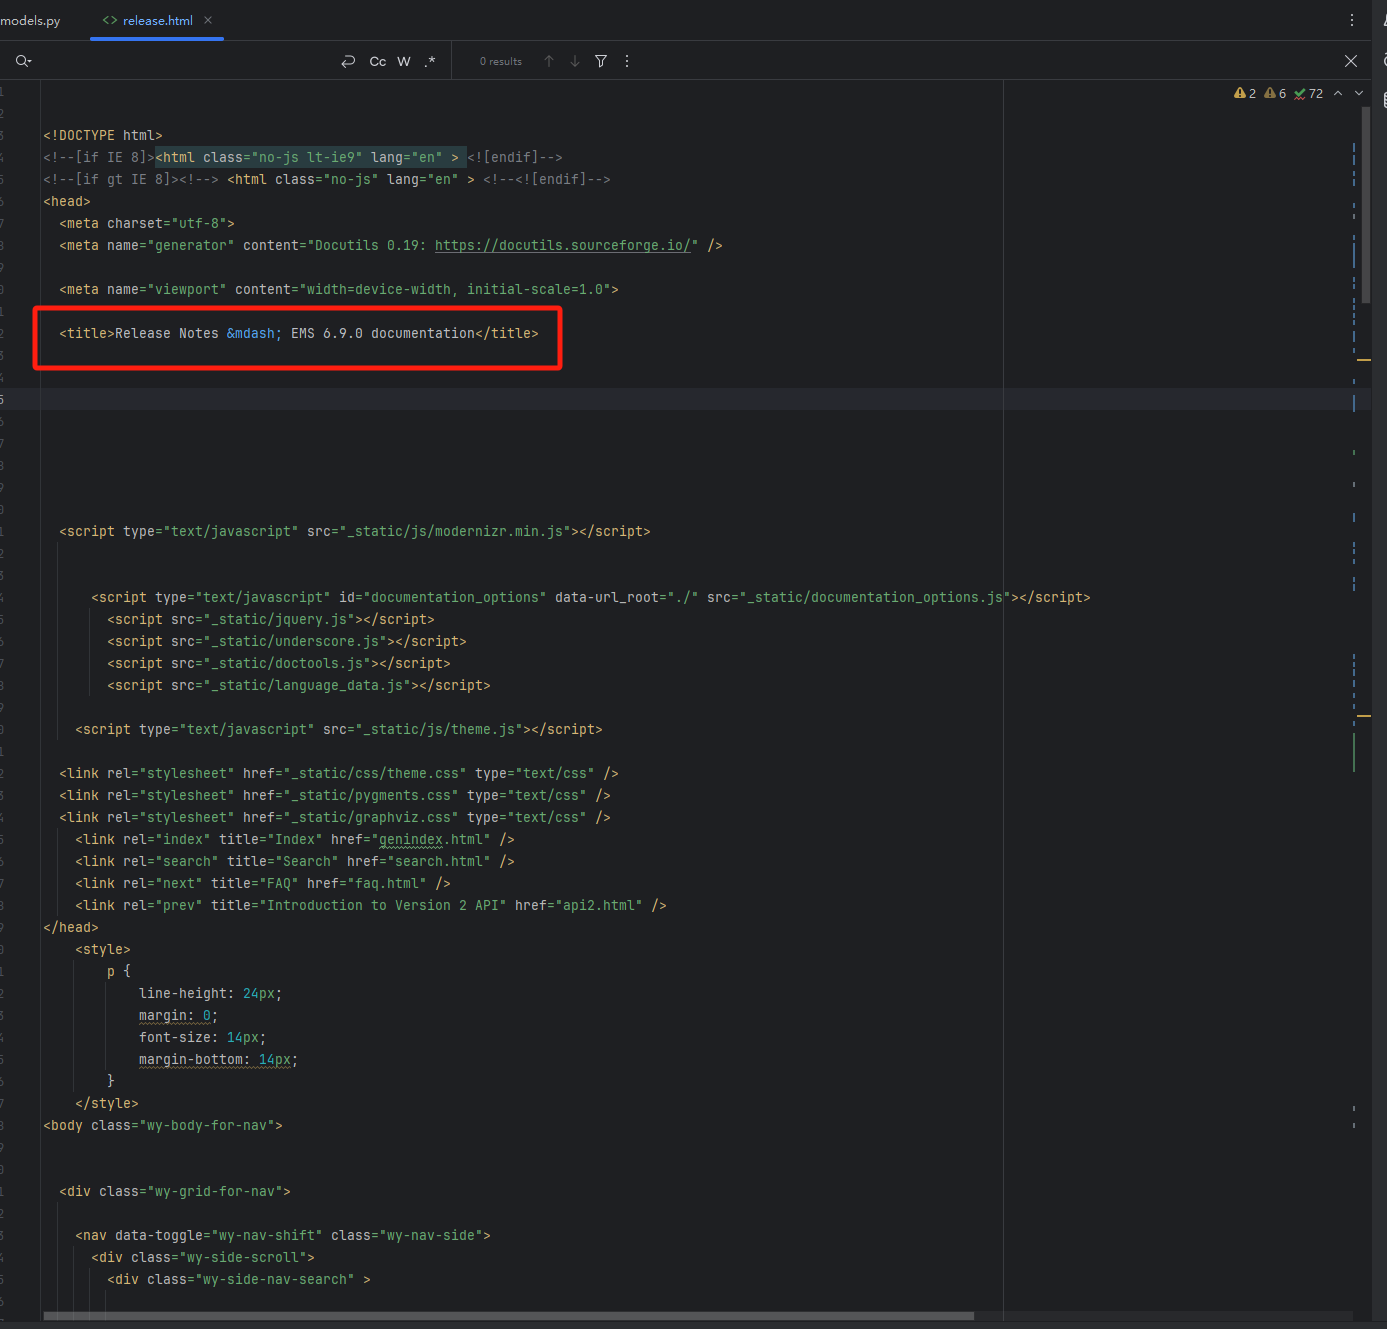Click the doctools.js script line
1387x1329 pixels.
click(x=279, y=663)
